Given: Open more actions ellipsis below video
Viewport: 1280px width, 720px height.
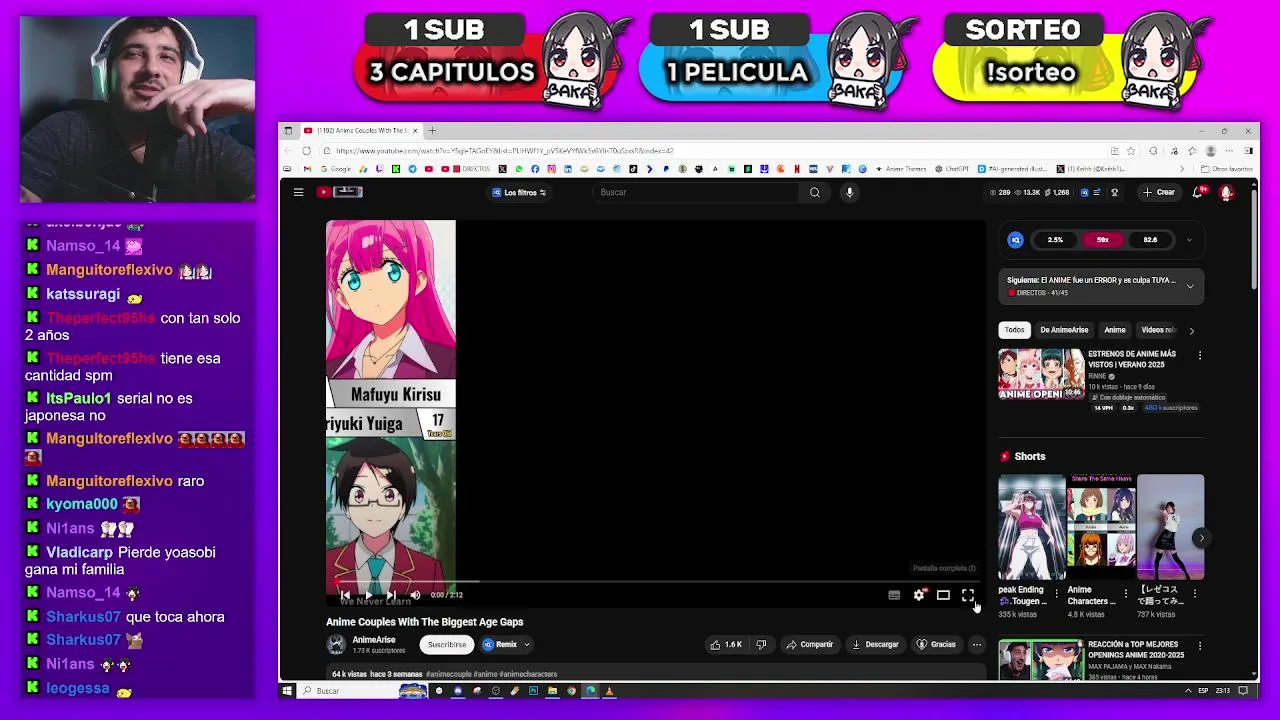Looking at the screenshot, I should point(977,645).
